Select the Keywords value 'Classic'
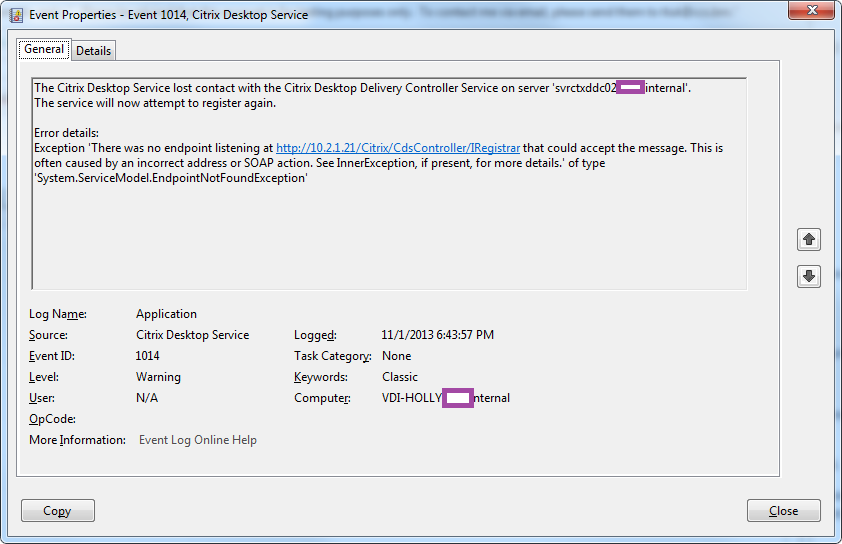 point(400,377)
